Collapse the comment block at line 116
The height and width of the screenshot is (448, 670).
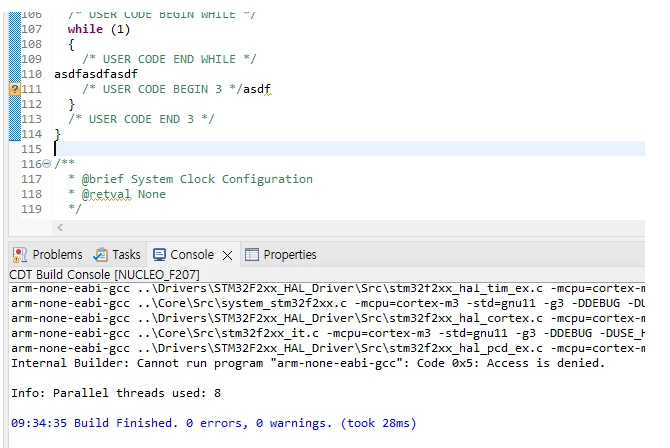(x=47, y=164)
